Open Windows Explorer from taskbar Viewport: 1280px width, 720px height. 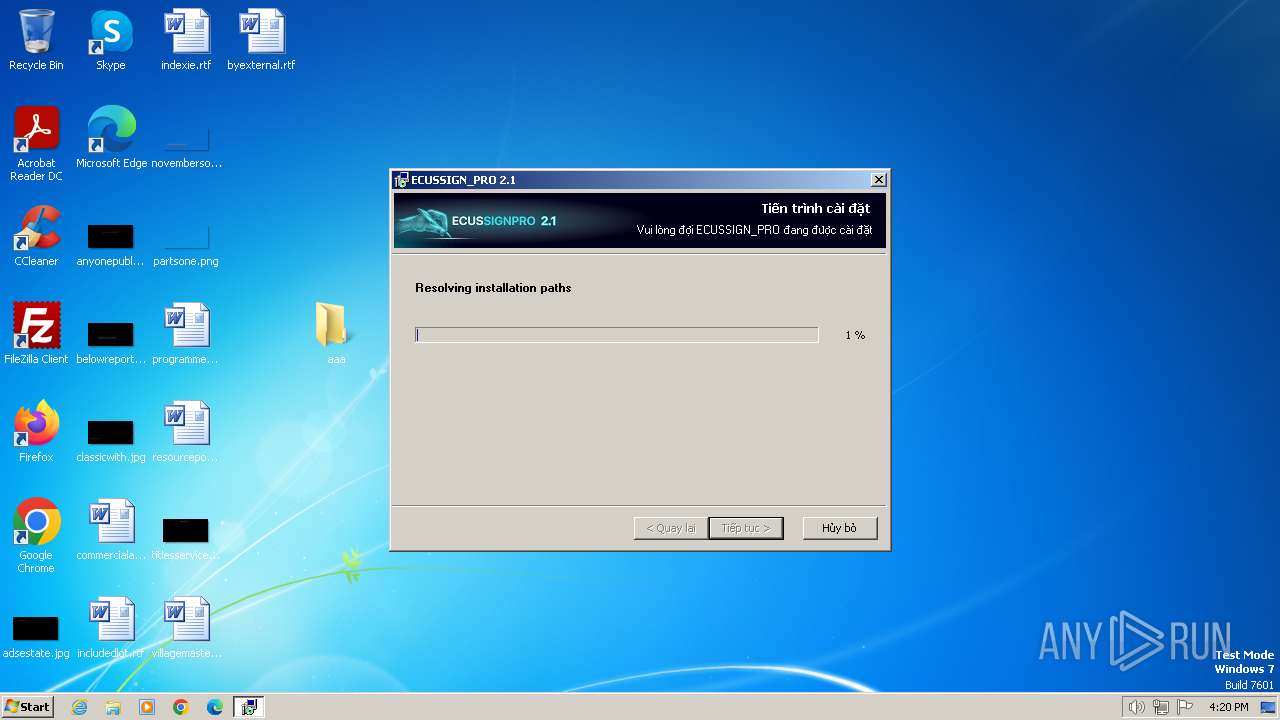tap(113, 707)
